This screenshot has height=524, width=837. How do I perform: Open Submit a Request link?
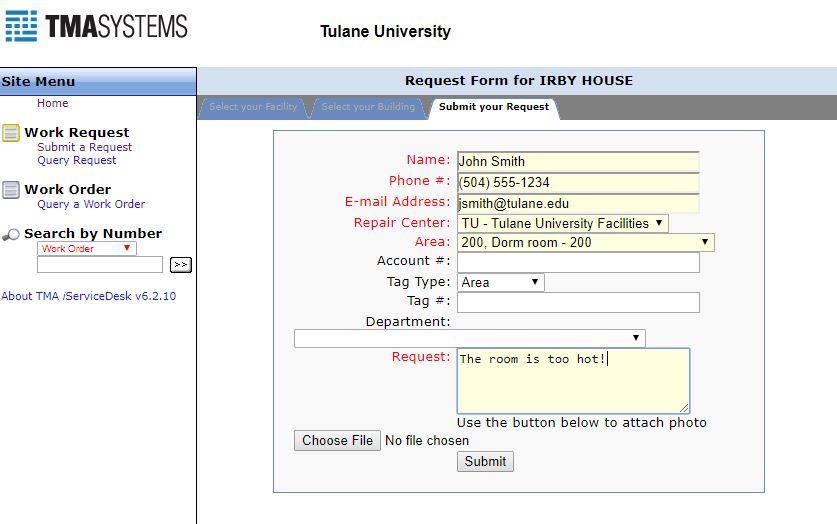coord(84,147)
